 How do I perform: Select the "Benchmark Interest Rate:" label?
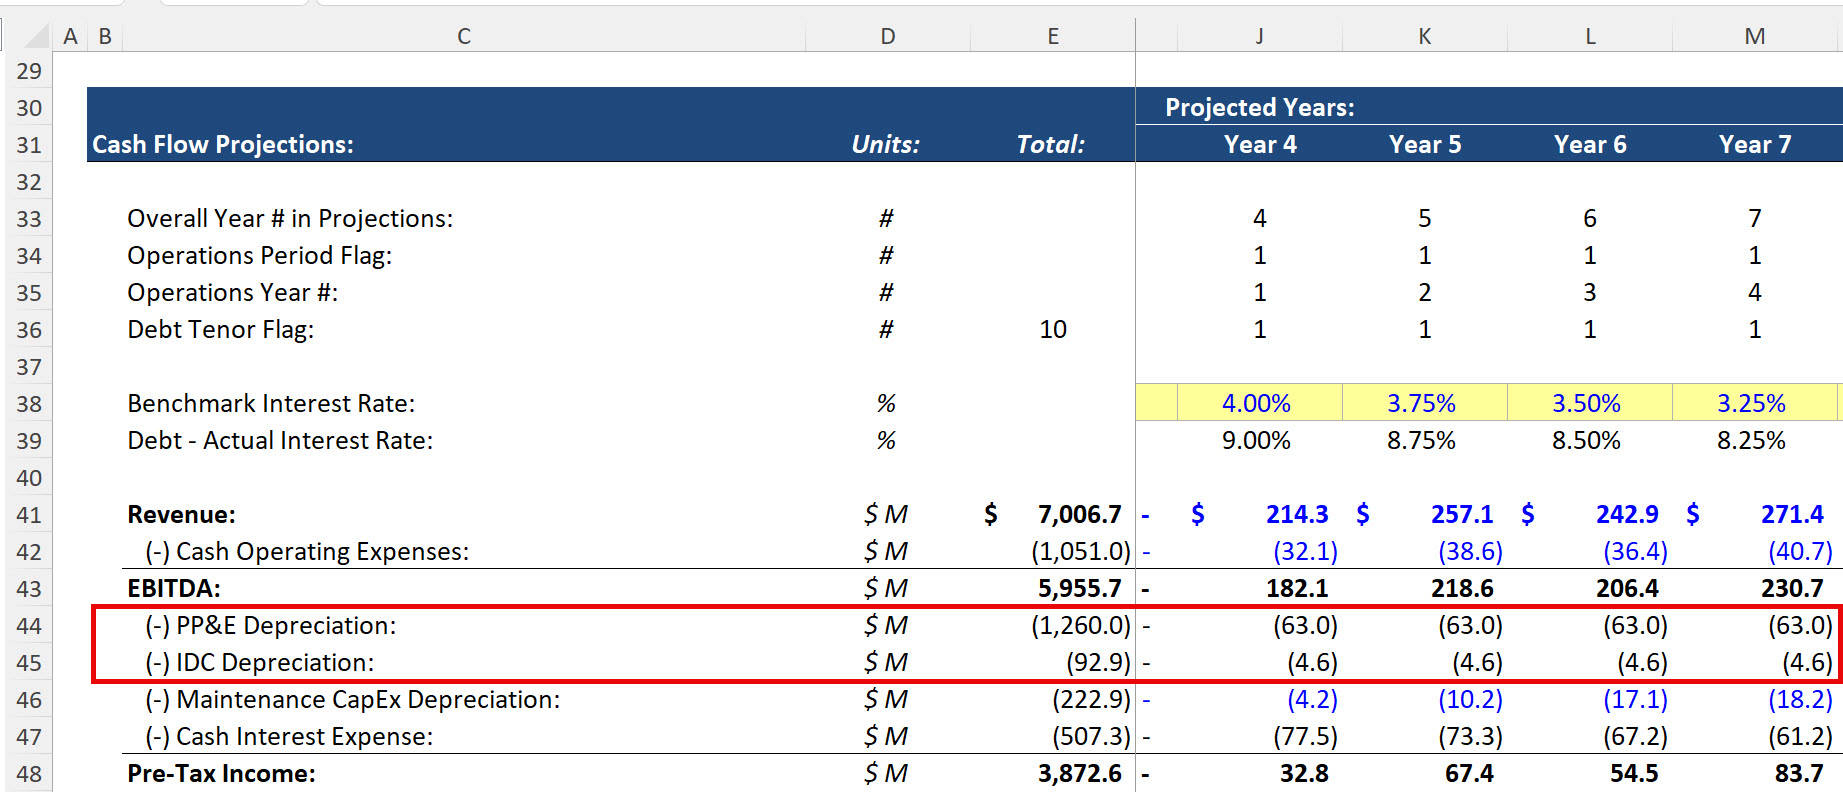click(271, 404)
